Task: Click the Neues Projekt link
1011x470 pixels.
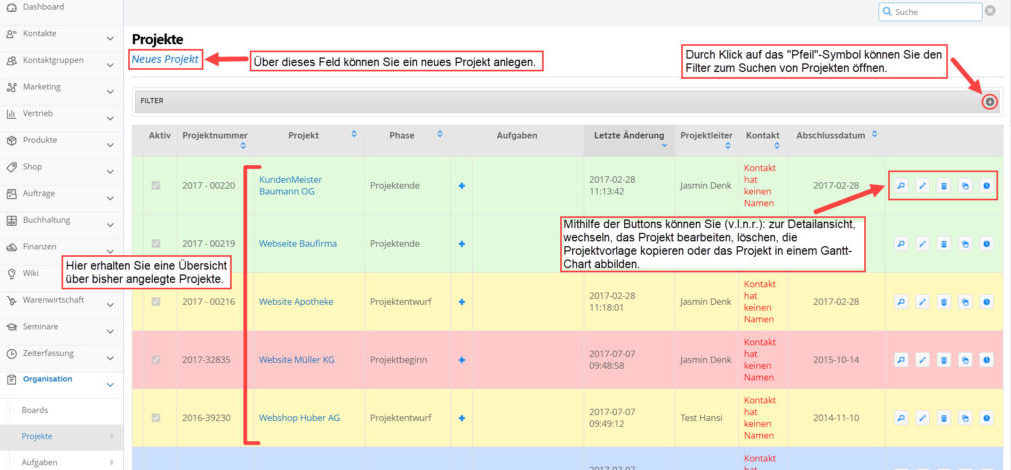Action: coord(165,59)
